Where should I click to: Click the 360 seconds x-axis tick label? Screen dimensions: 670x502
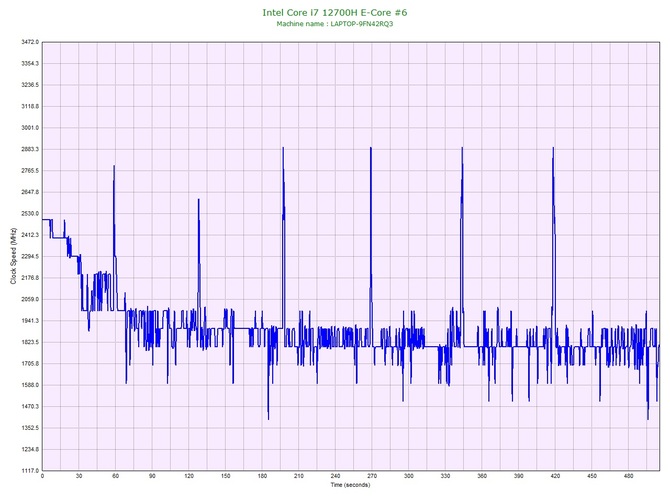point(482,476)
